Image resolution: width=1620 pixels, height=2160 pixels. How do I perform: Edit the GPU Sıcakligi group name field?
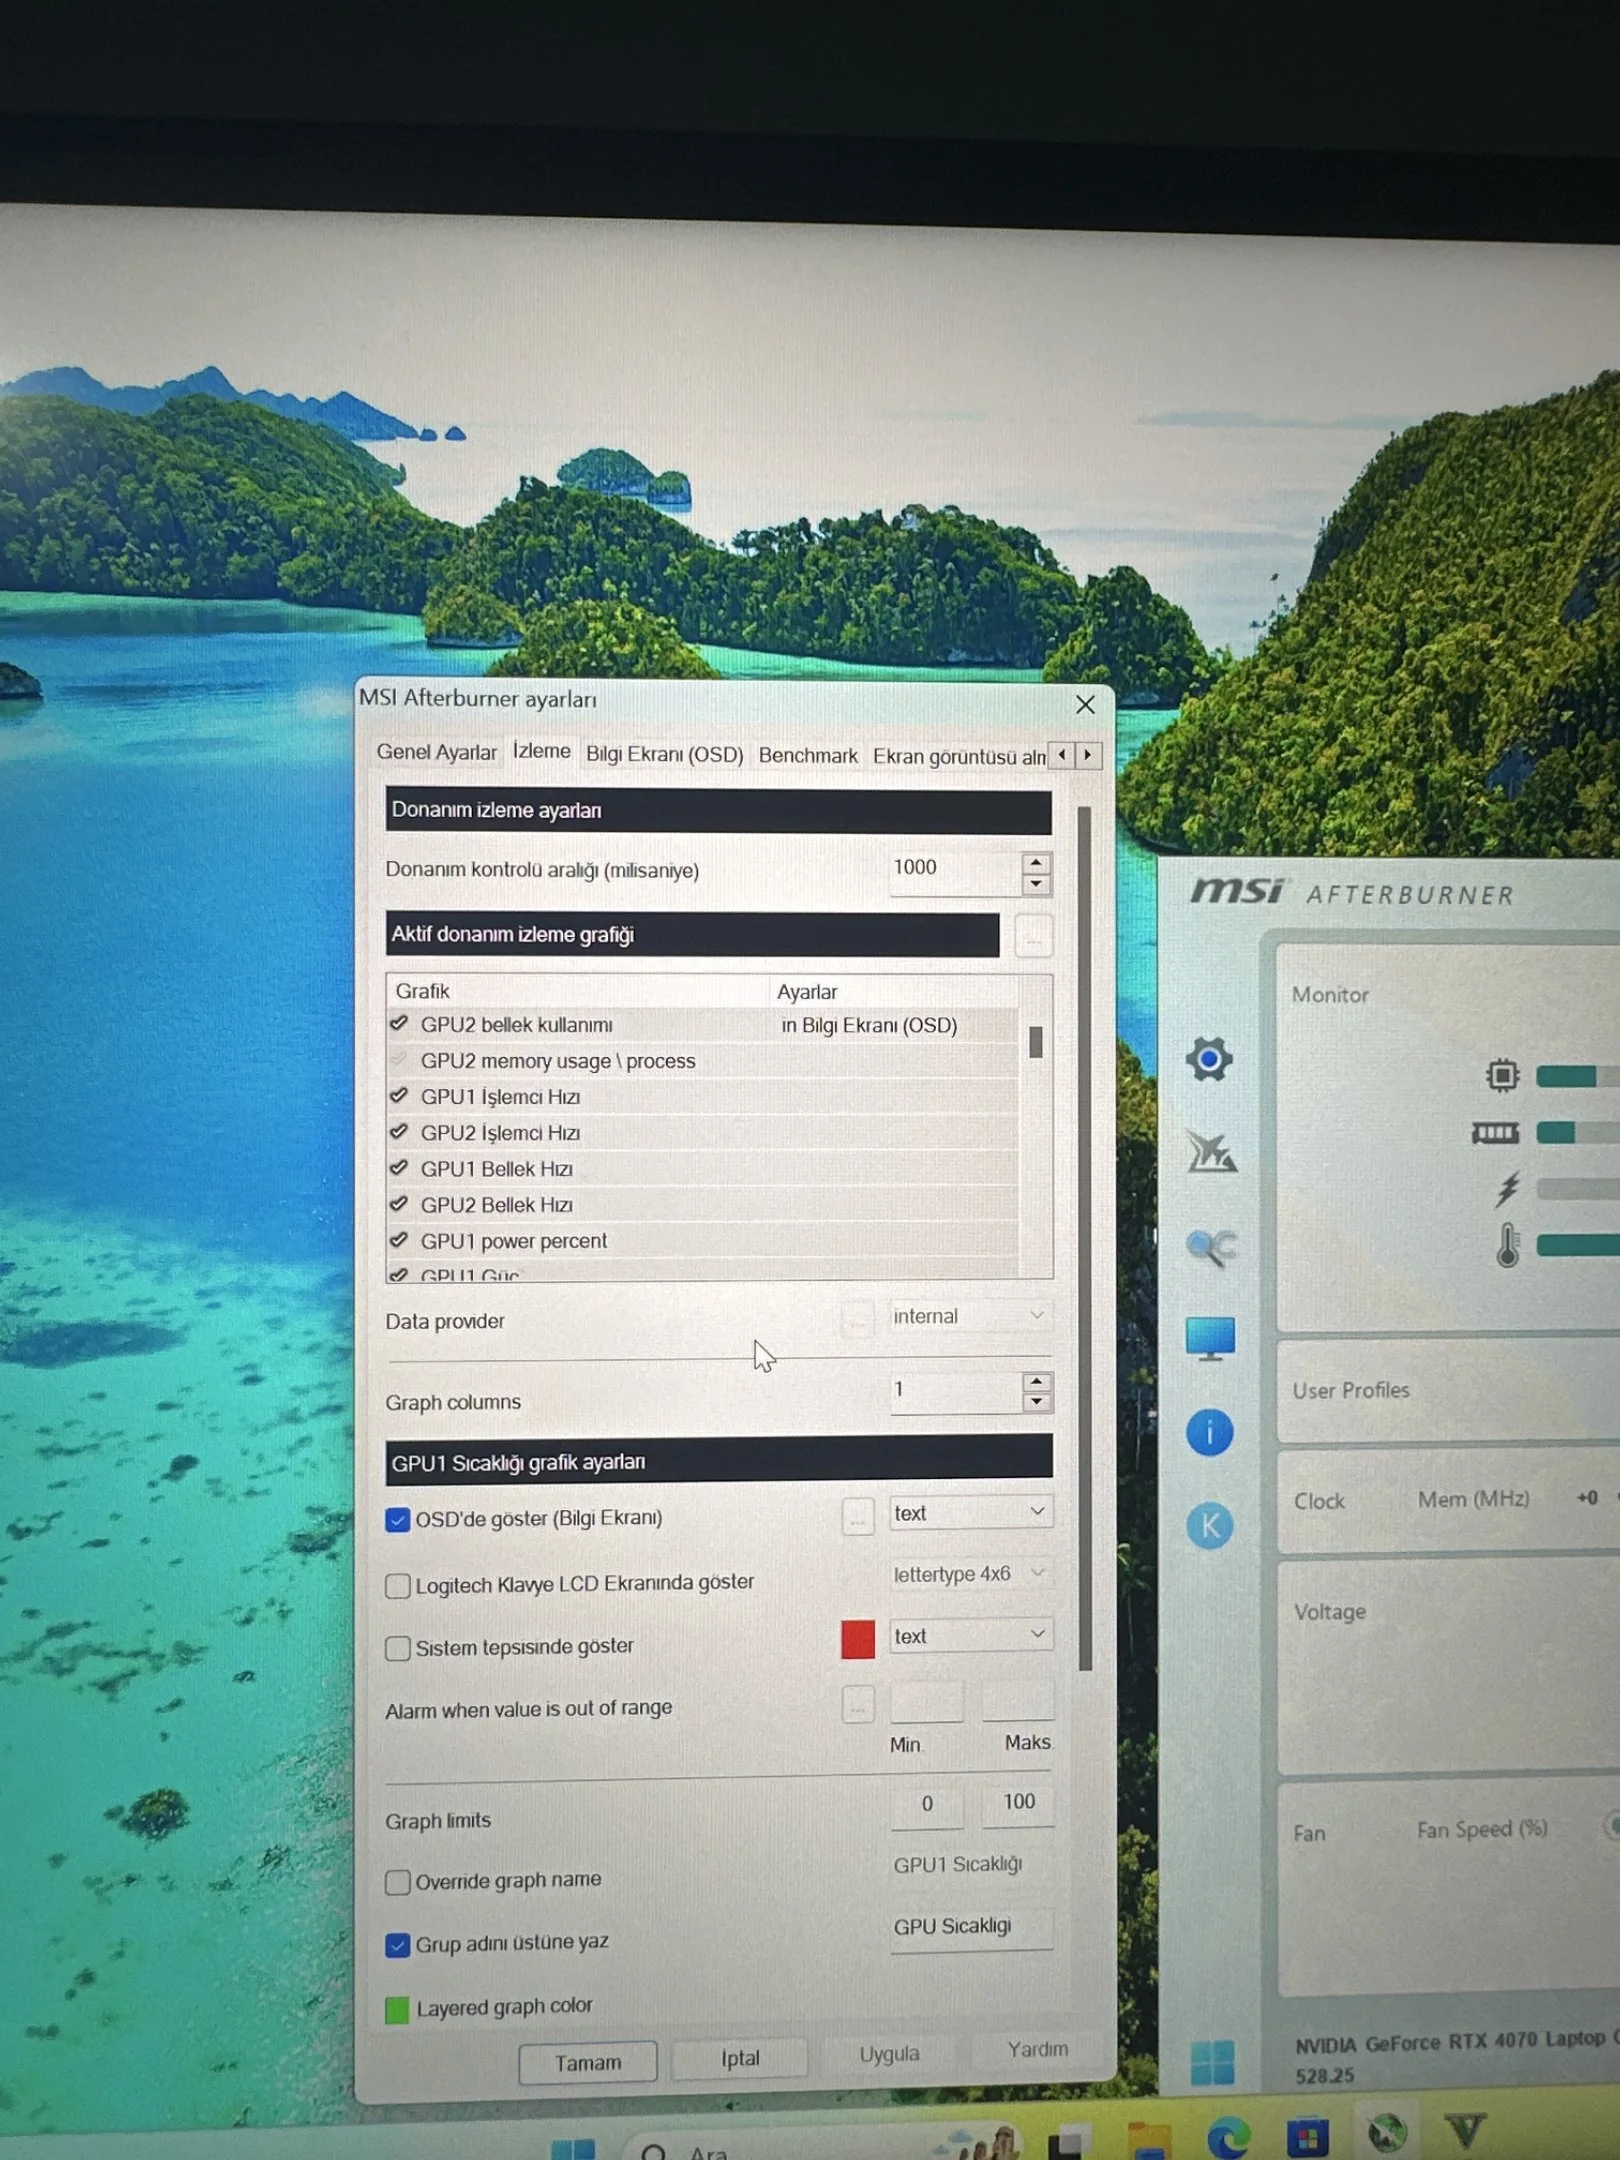tap(971, 1927)
